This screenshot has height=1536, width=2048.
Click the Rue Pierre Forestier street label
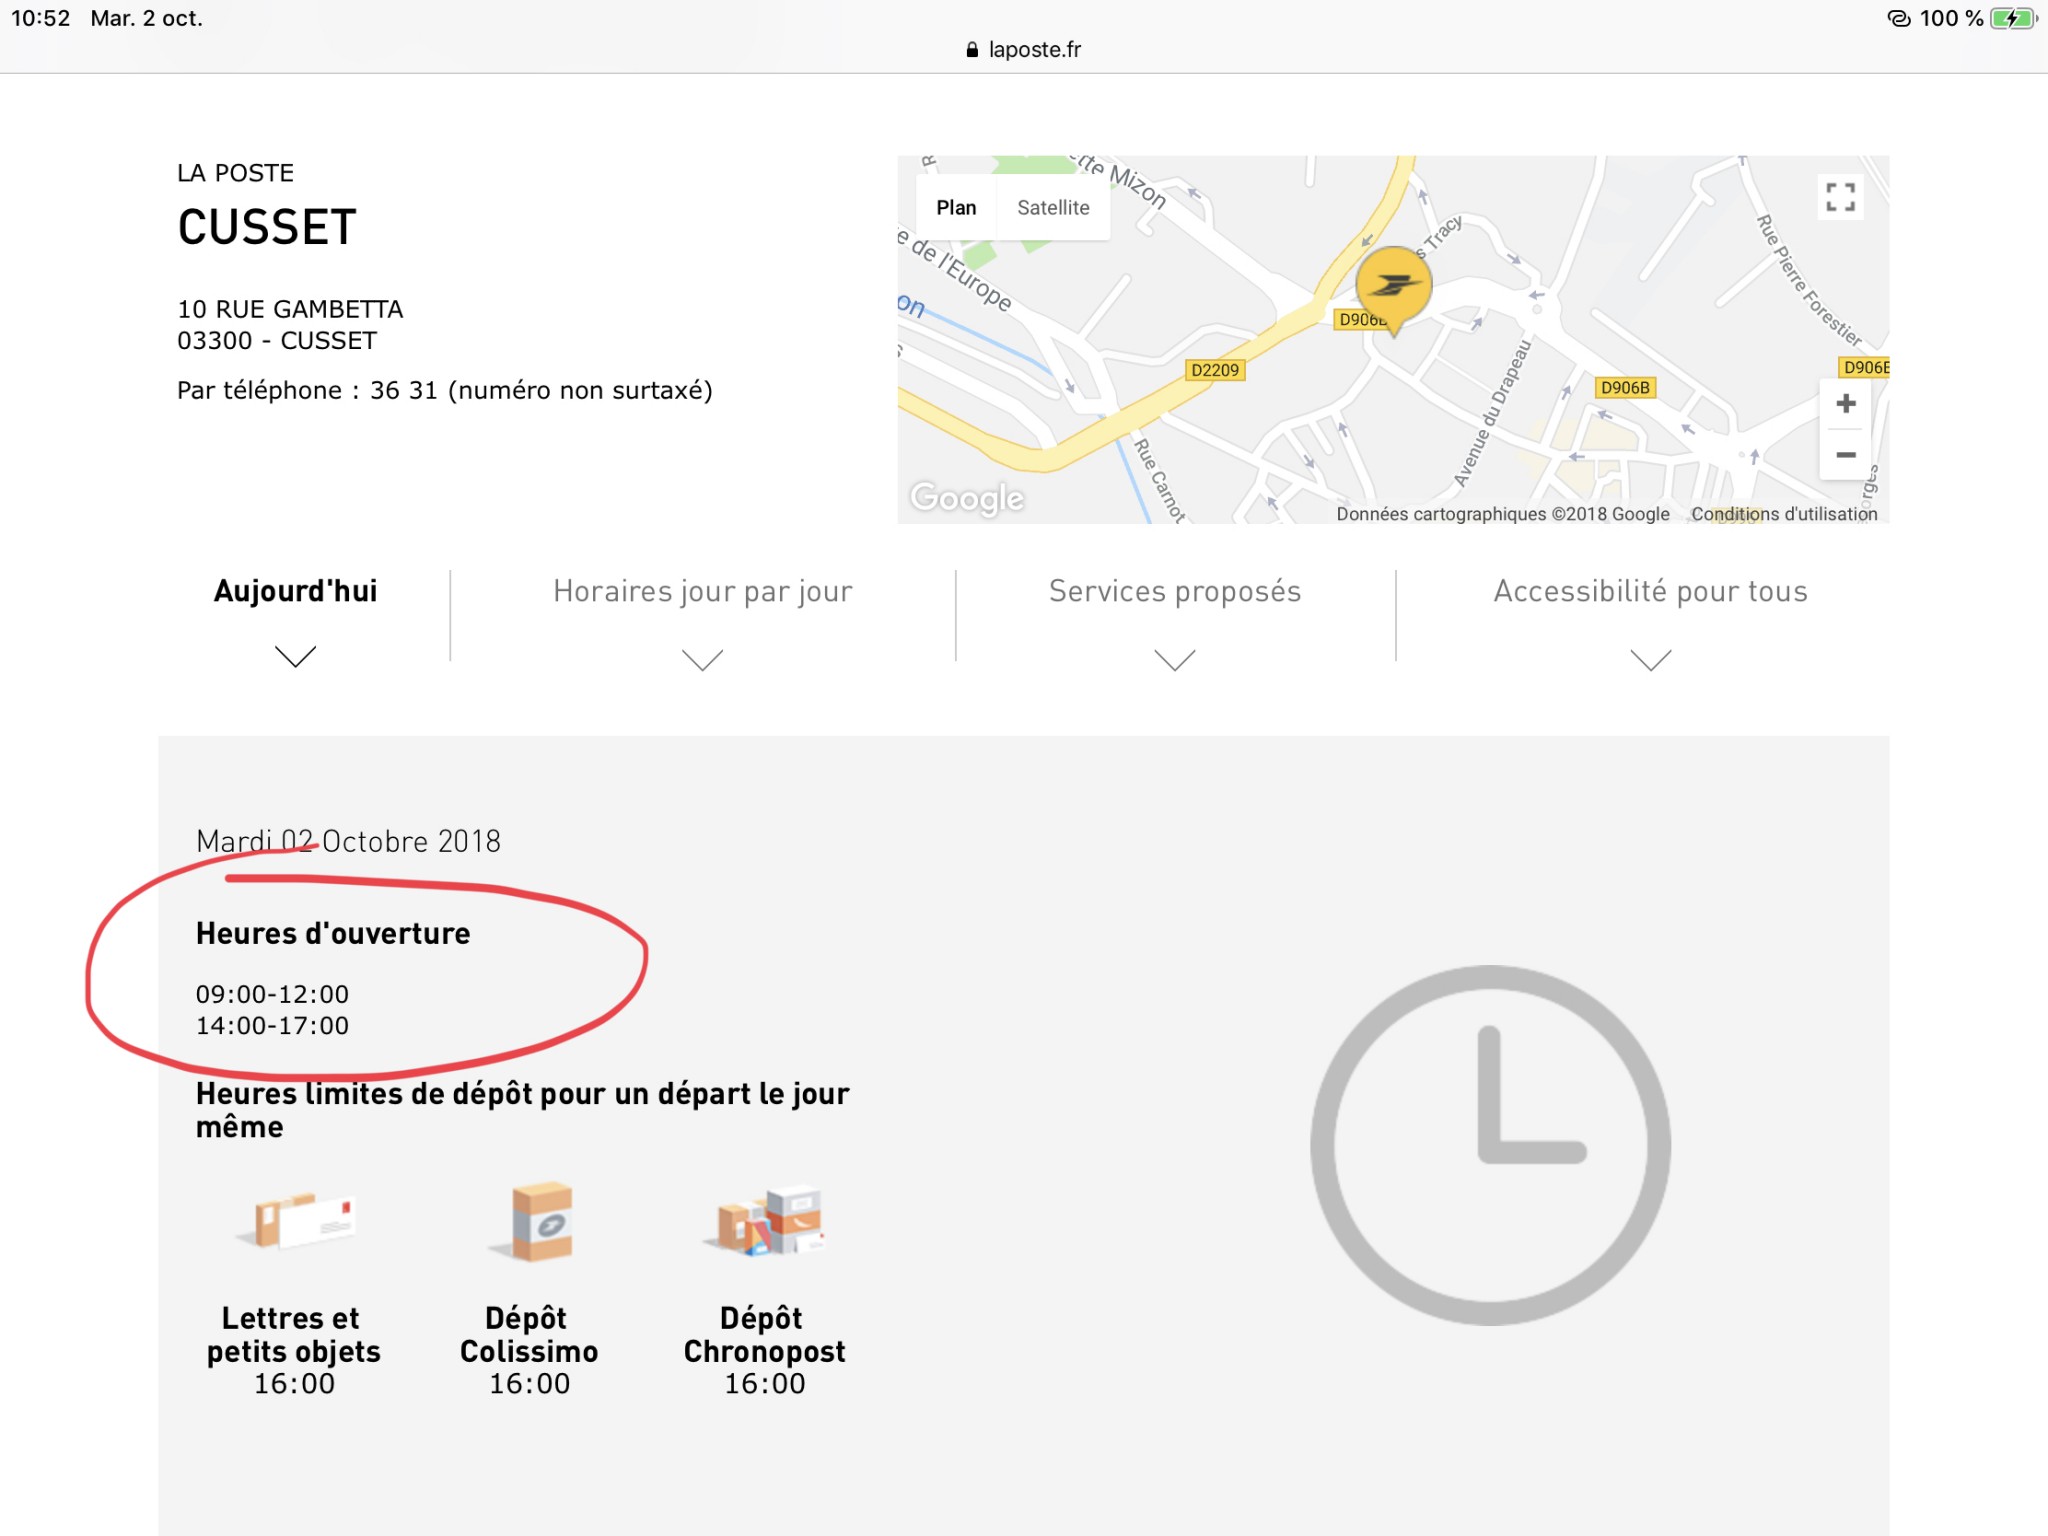[x=1809, y=281]
